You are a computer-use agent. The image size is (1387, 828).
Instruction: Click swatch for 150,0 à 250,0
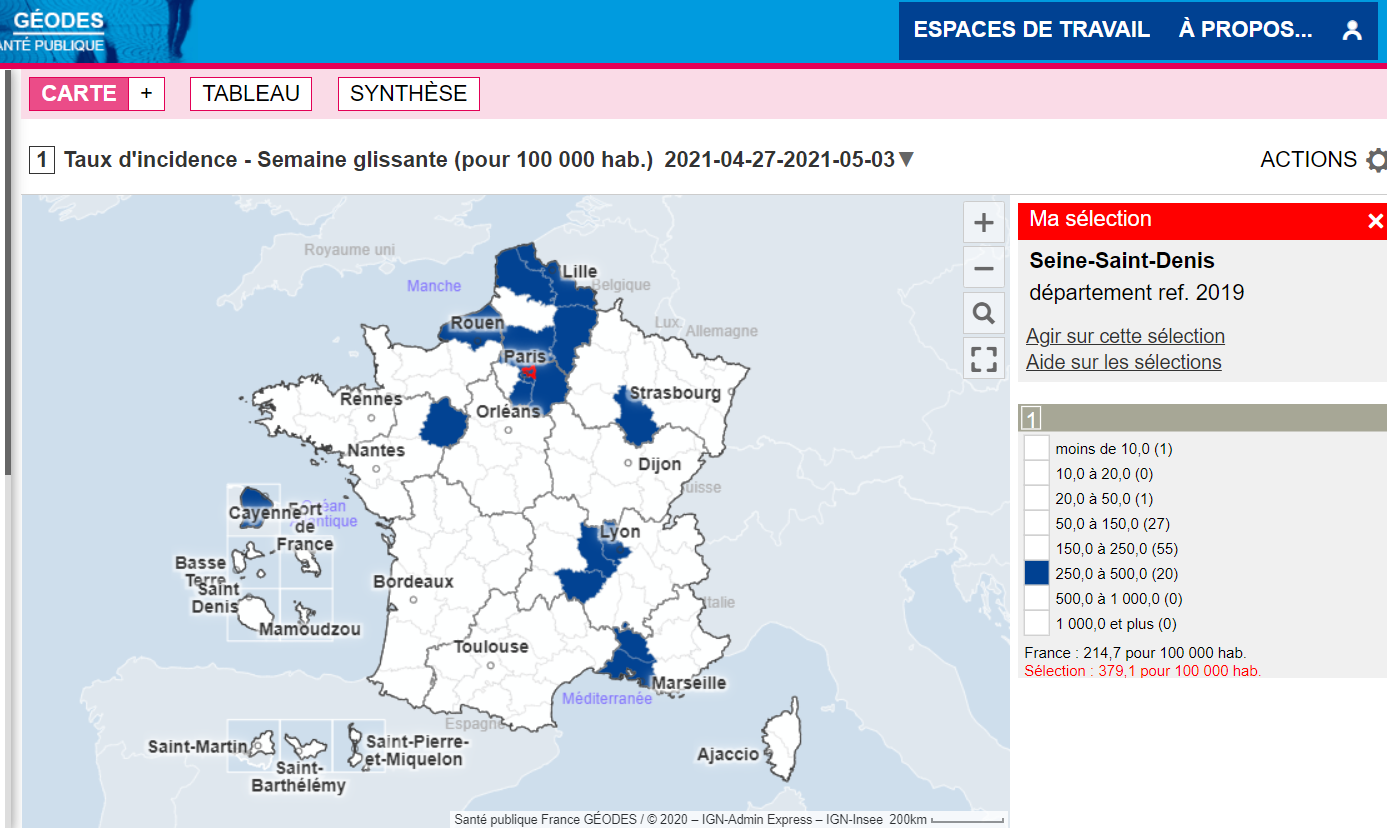point(1037,548)
